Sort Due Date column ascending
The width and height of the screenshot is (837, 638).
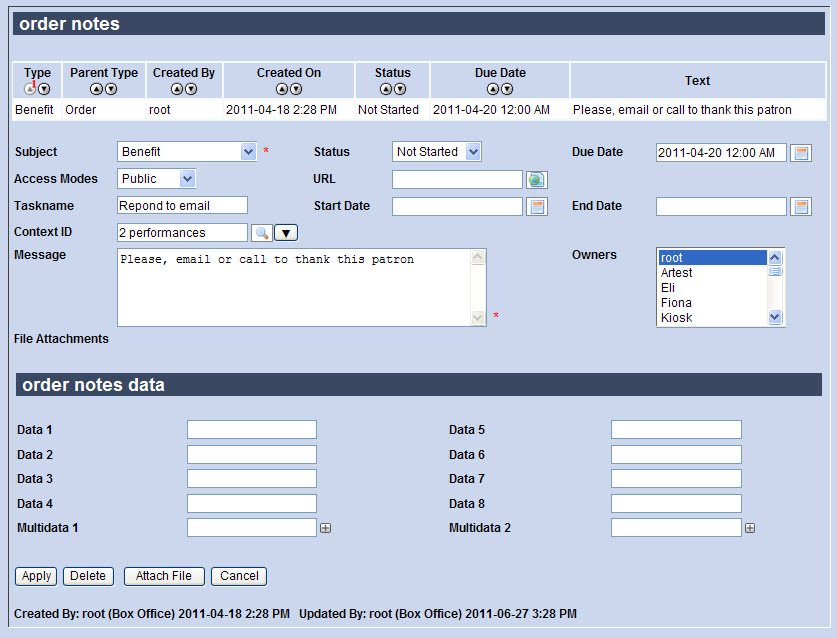click(x=493, y=89)
